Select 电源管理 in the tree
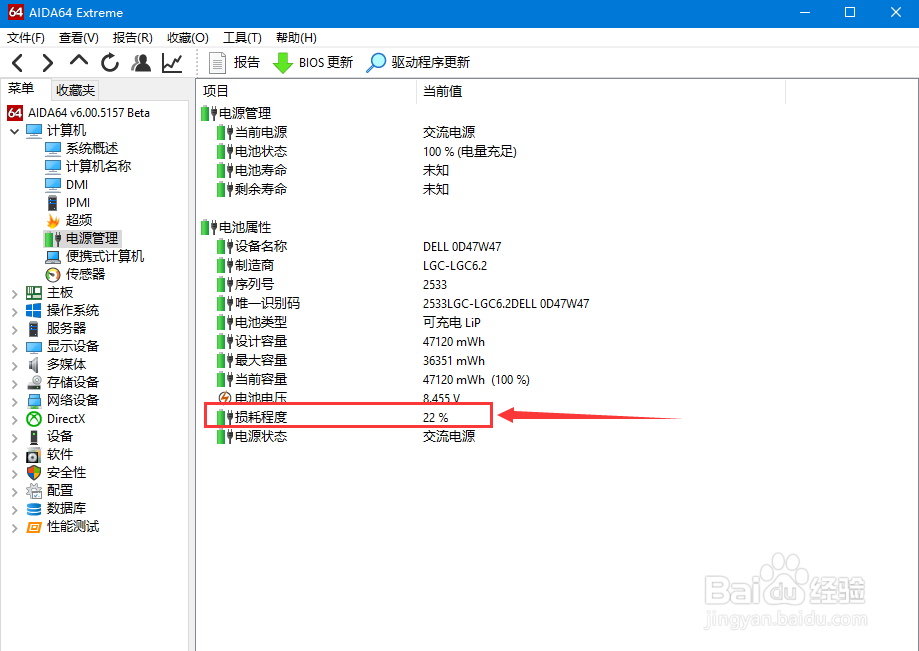Viewport: 919px width, 651px height. coord(81,238)
